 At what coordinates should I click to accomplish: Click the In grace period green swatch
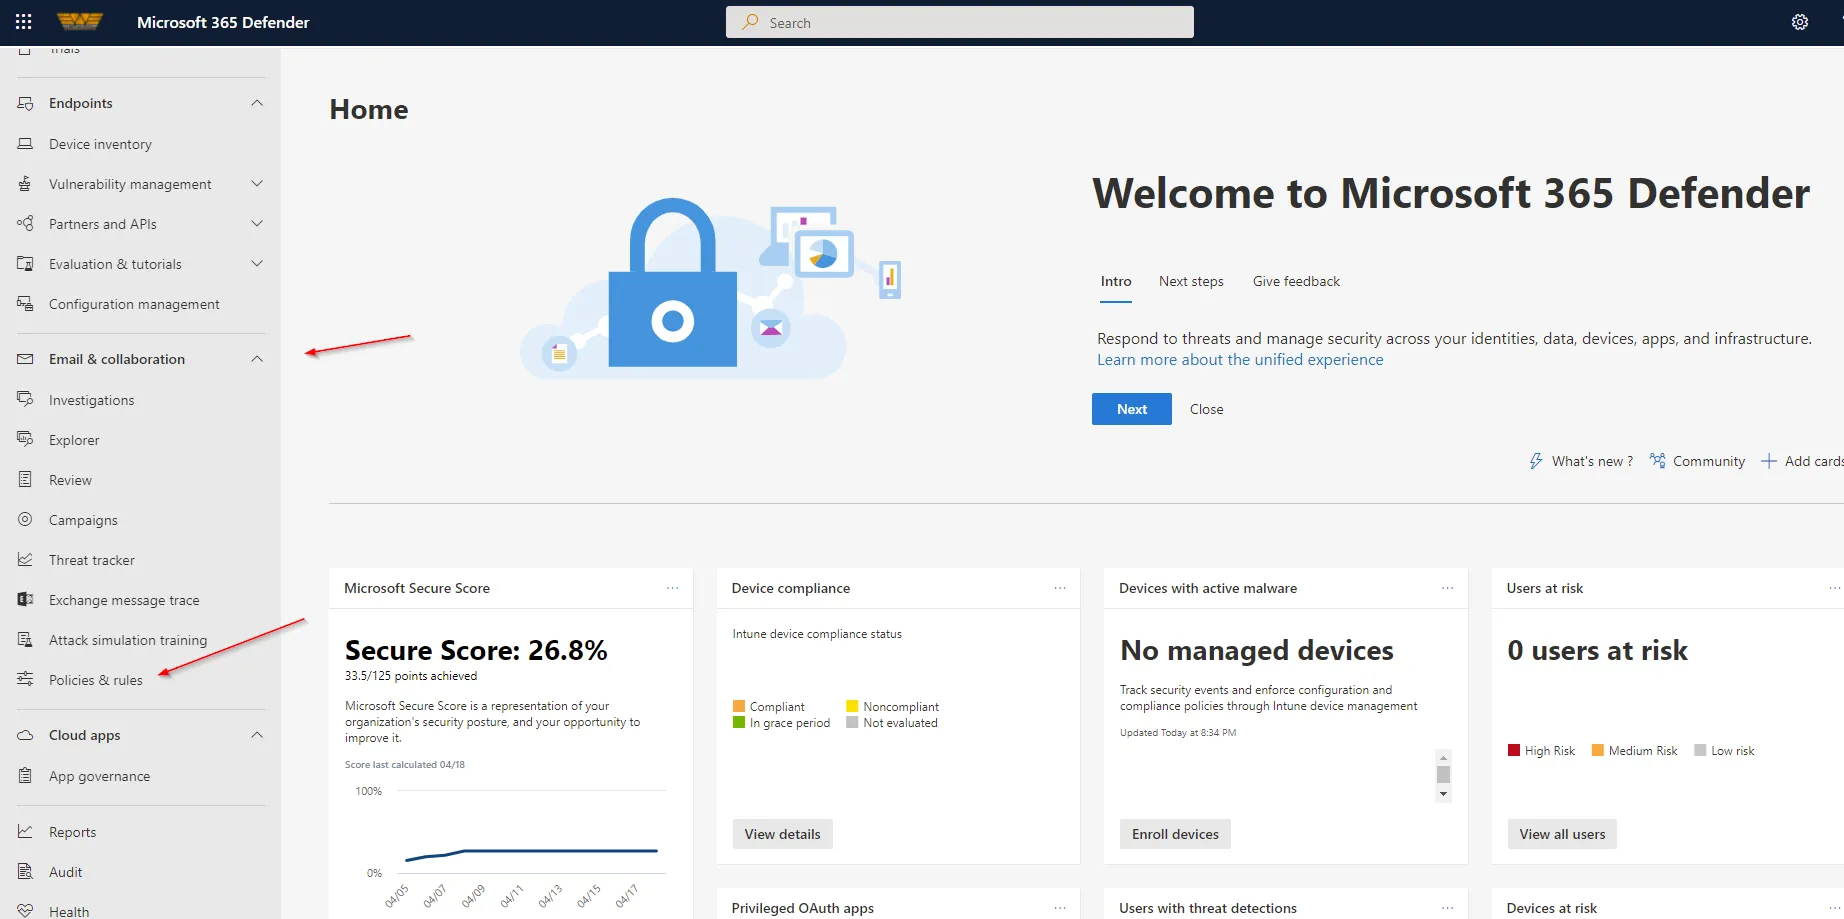pos(739,722)
